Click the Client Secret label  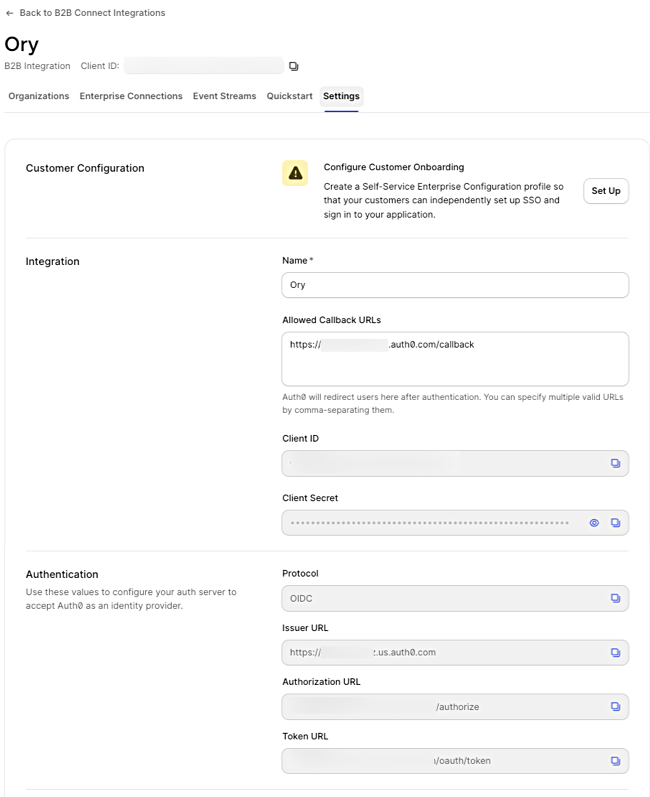pos(310,498)
